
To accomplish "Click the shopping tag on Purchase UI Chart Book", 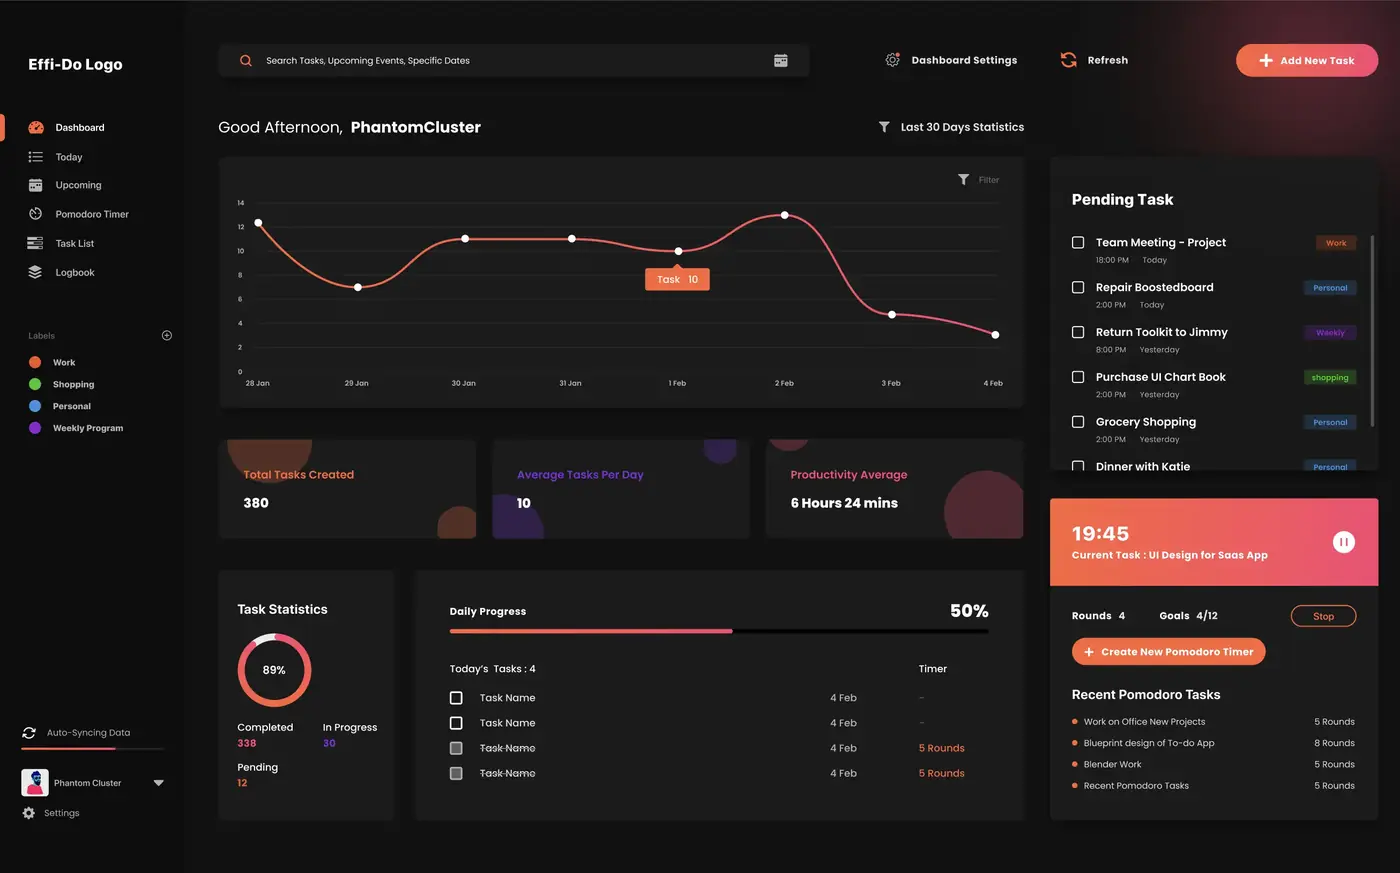I will [1330, 378].
